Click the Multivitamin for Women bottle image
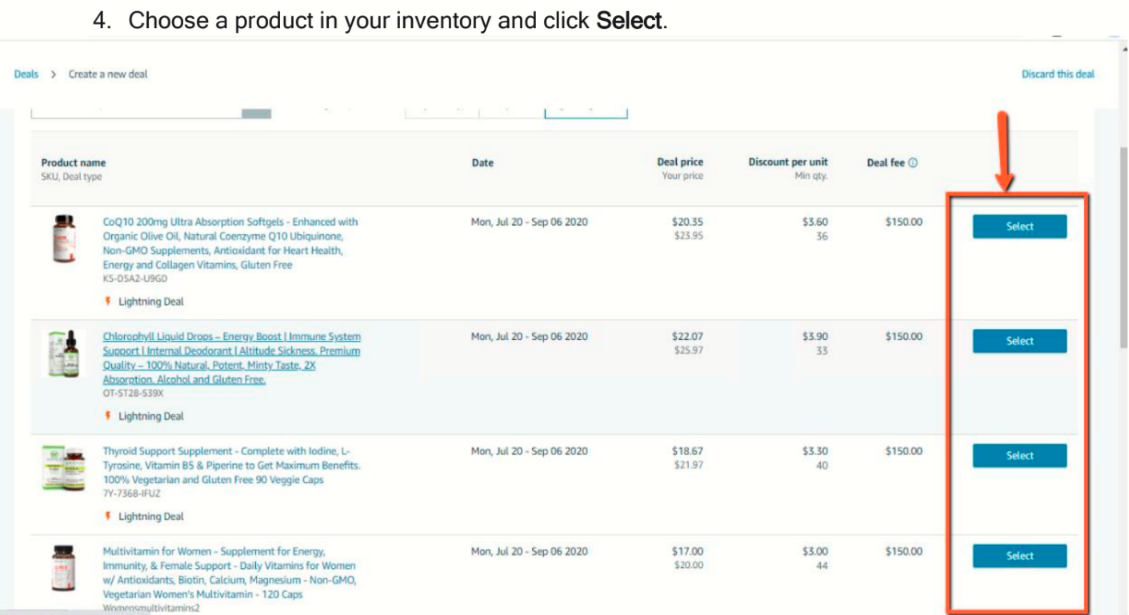The height and width of the screenshot is (615, 1129). point(63,570)
